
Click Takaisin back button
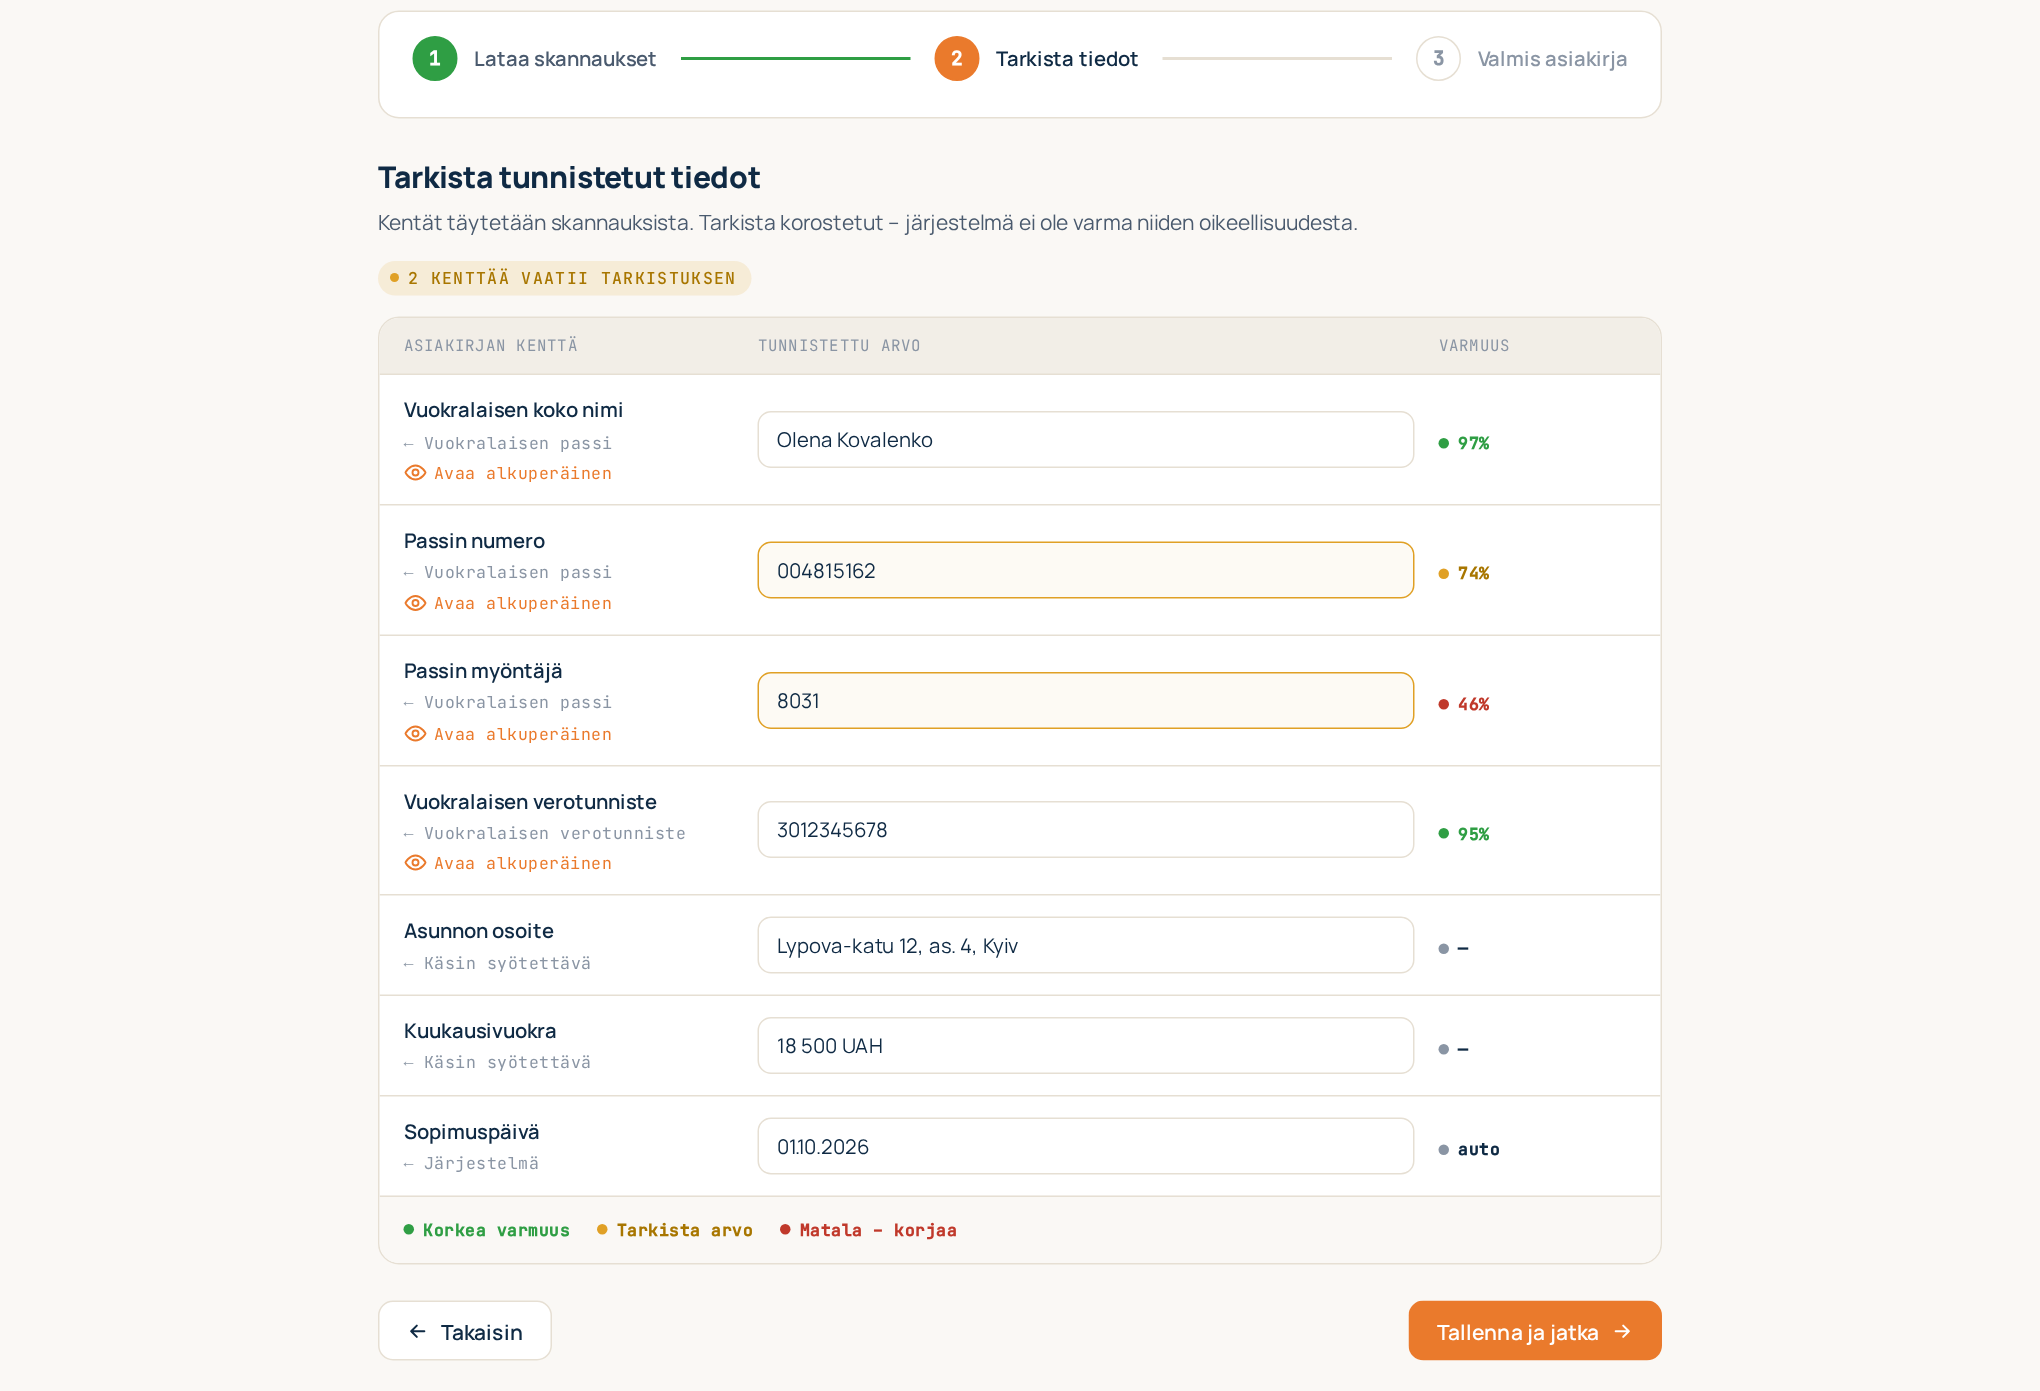coord(465,1331)
